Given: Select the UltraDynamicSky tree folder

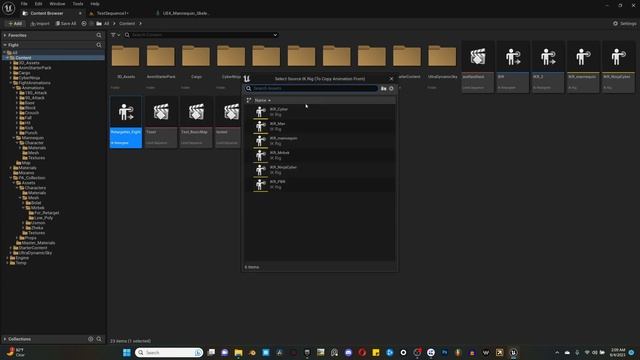Looking at the screenshot, I should tap(35, 253).
